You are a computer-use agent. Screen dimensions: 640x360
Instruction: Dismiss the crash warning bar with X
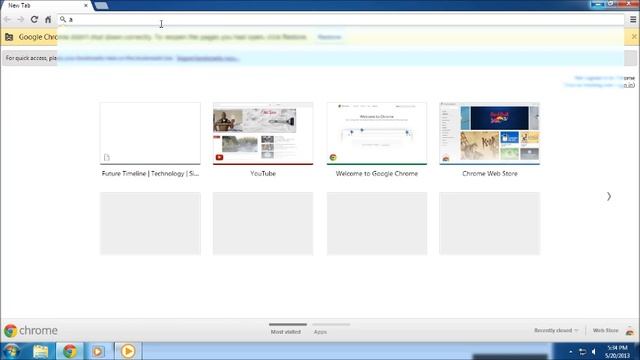[634, 37]
